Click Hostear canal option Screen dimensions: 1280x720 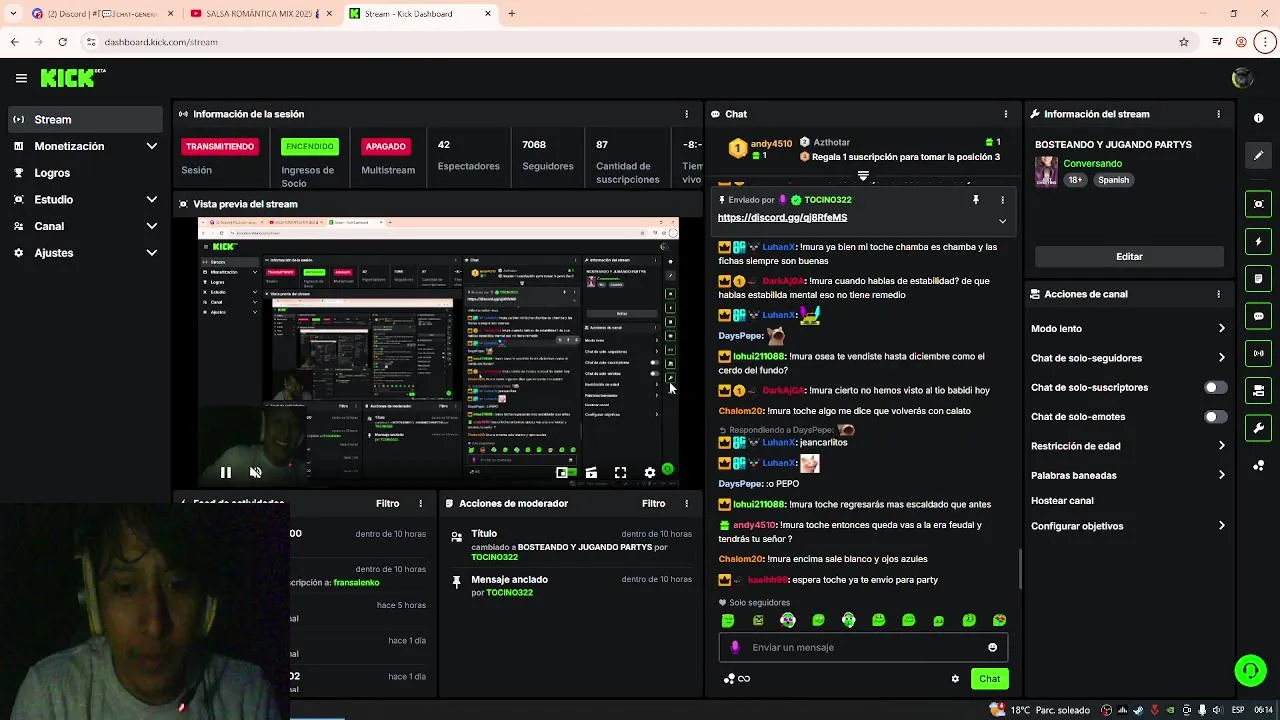1062,501
